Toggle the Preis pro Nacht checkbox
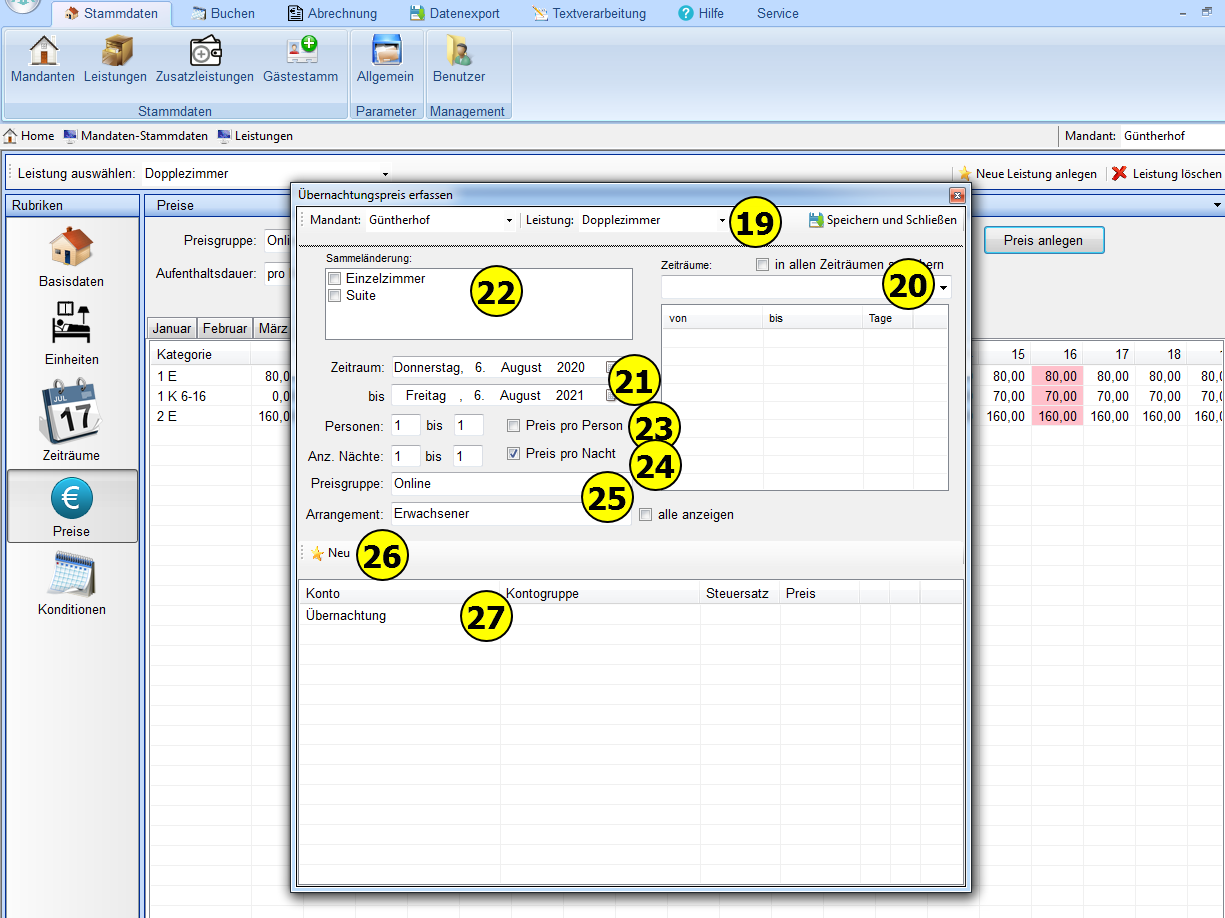1225x918 pixels. click(x=514, y=454)
